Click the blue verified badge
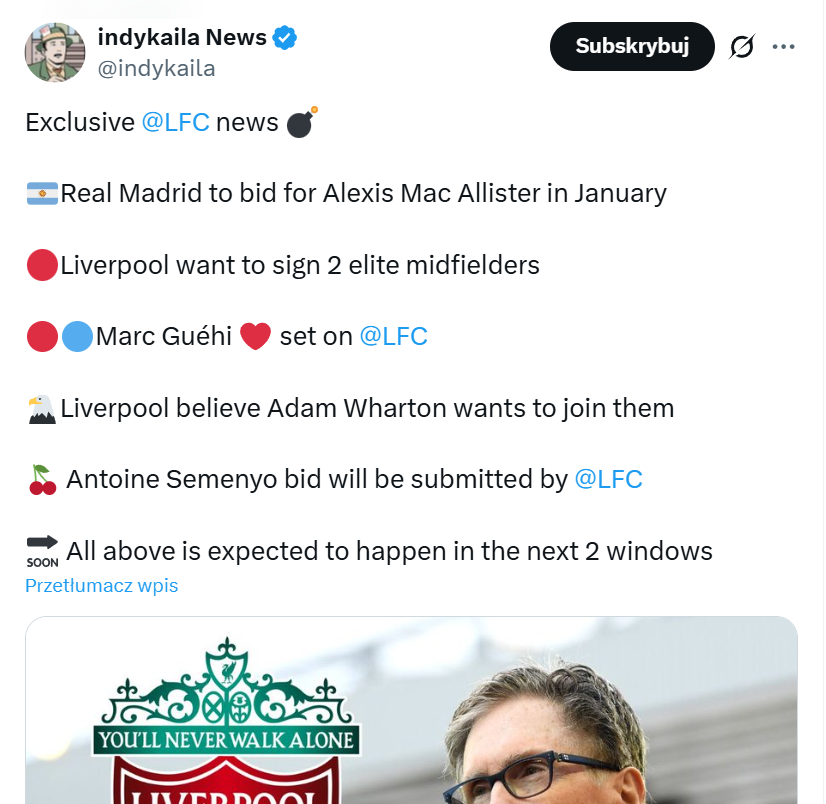Viewport: 826px width, 804px height. [x=285, y=39]
